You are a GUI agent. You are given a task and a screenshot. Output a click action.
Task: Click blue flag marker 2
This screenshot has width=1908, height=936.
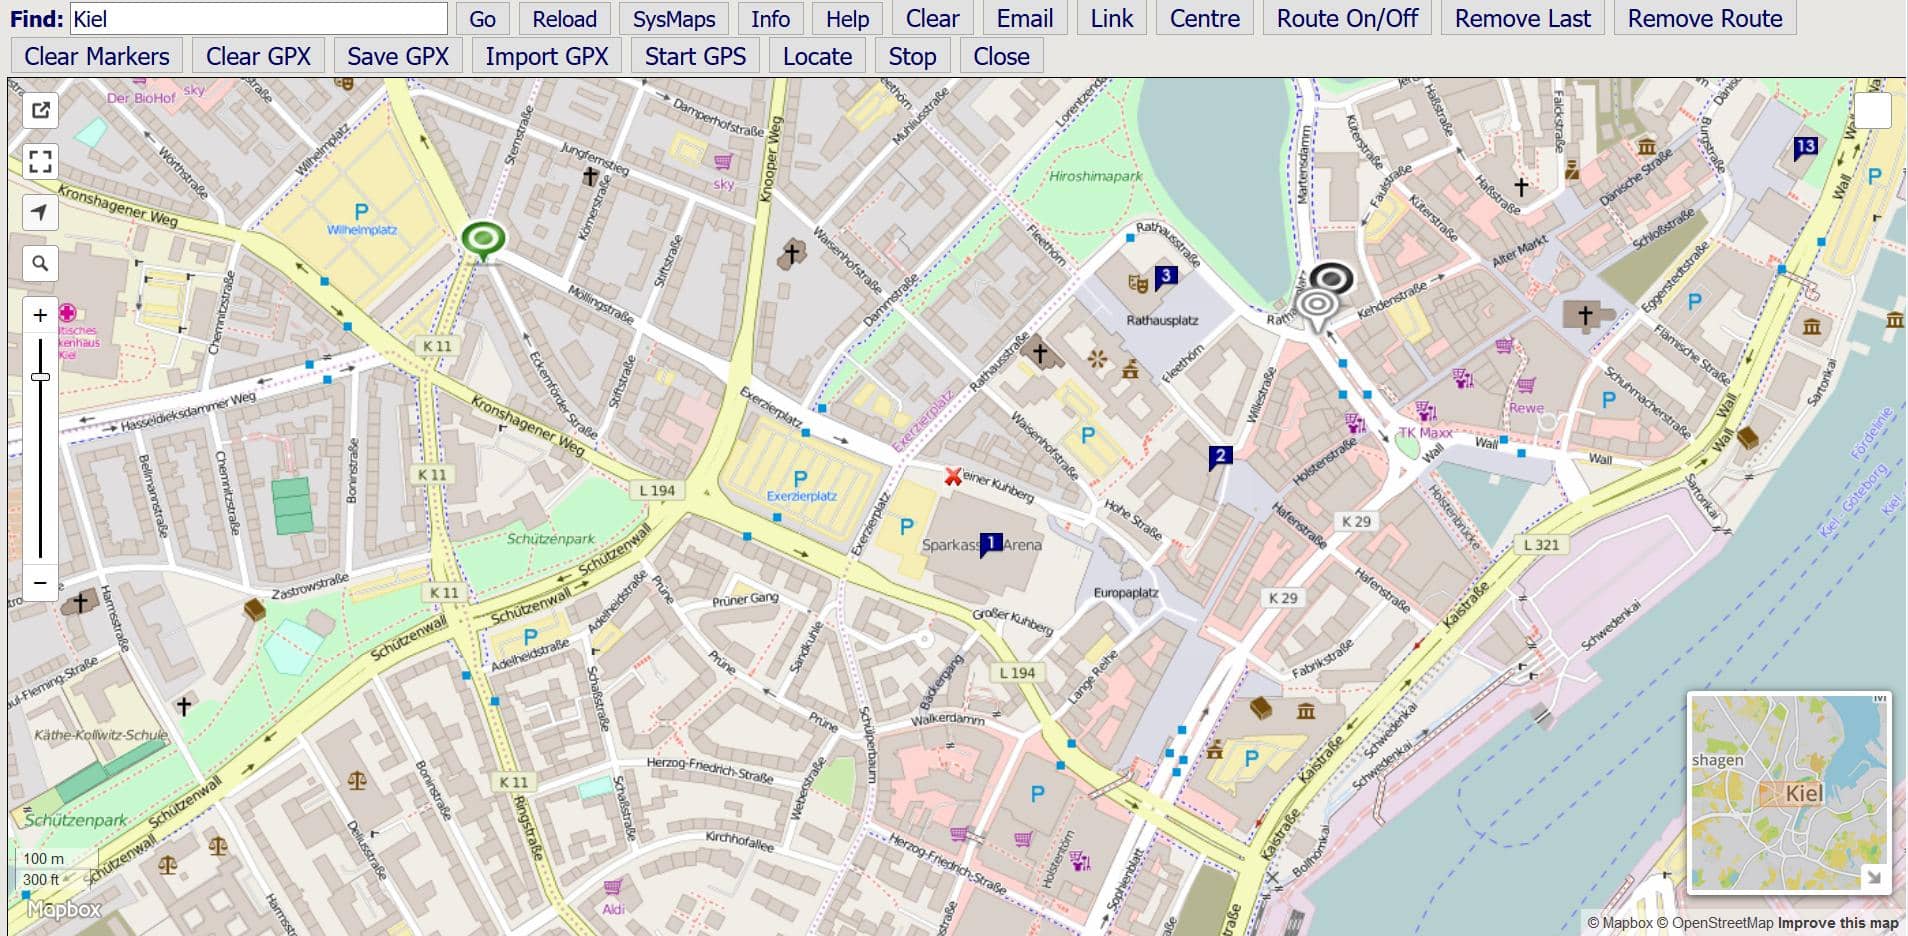[x=1219, y=457]
